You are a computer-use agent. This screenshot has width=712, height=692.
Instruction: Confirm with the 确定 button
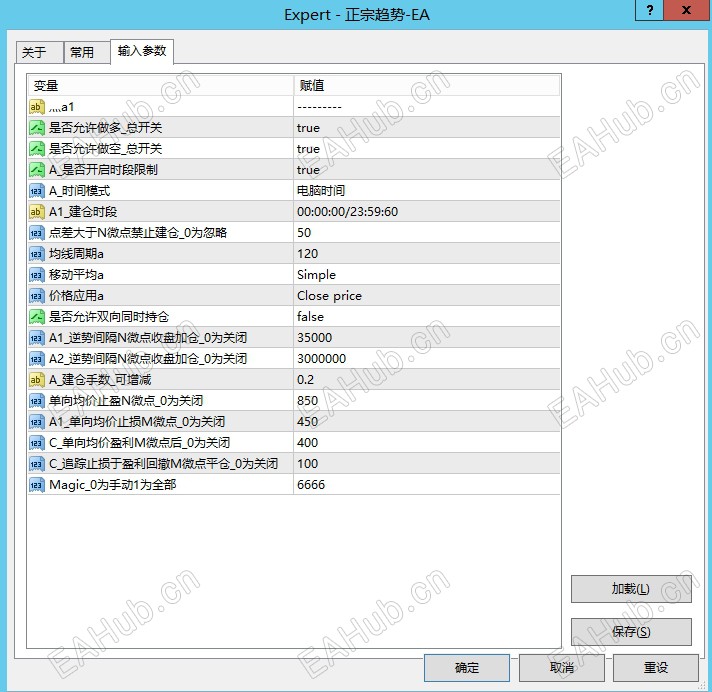tap(467, 667)
